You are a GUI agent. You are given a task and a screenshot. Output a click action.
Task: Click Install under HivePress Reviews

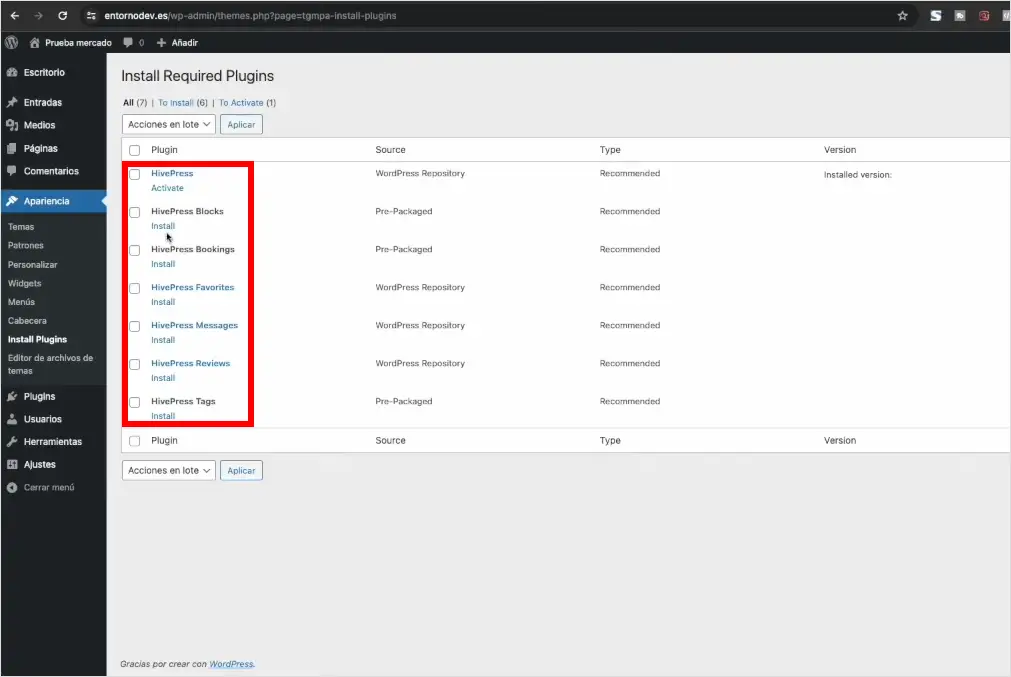point(162,378)
